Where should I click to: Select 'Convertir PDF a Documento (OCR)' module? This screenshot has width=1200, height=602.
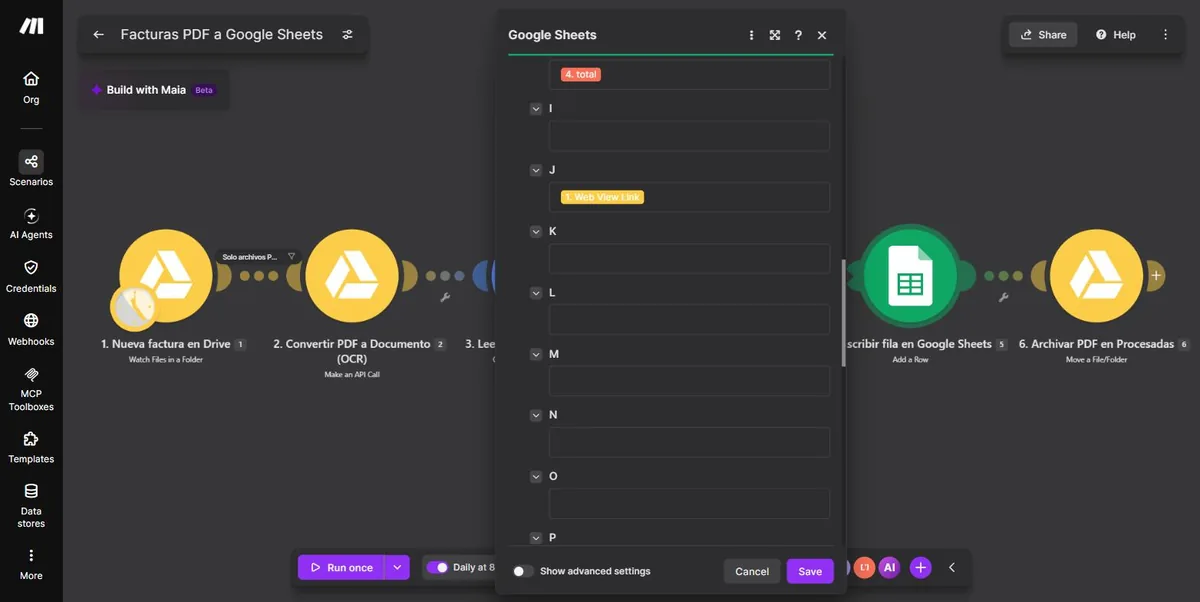tap(352, 276)
